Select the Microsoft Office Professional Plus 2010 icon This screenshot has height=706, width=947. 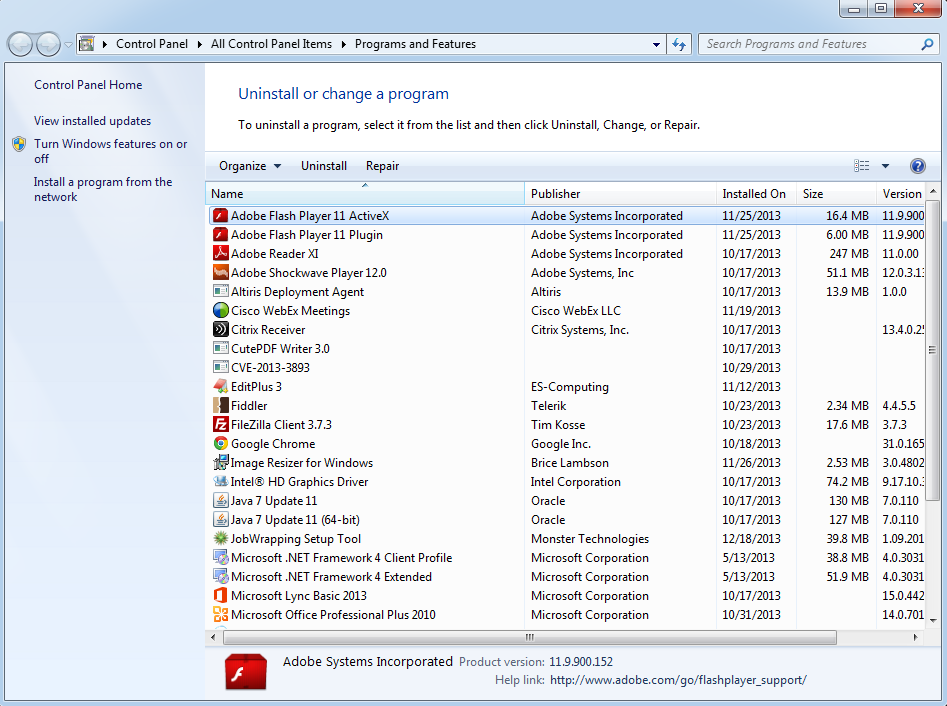point(221,614)
